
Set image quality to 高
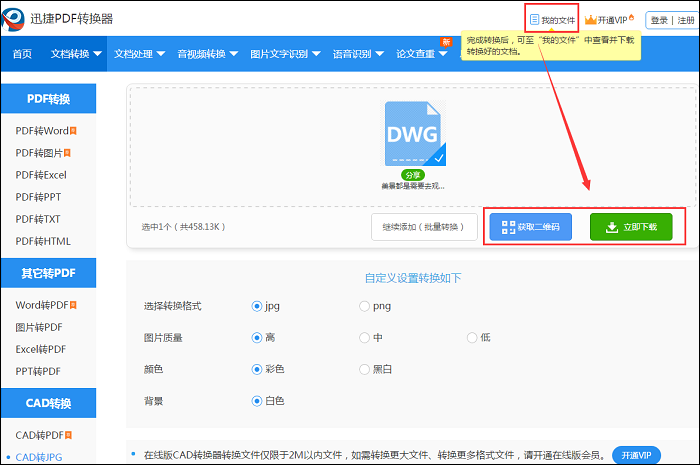[x=257, y=338]
